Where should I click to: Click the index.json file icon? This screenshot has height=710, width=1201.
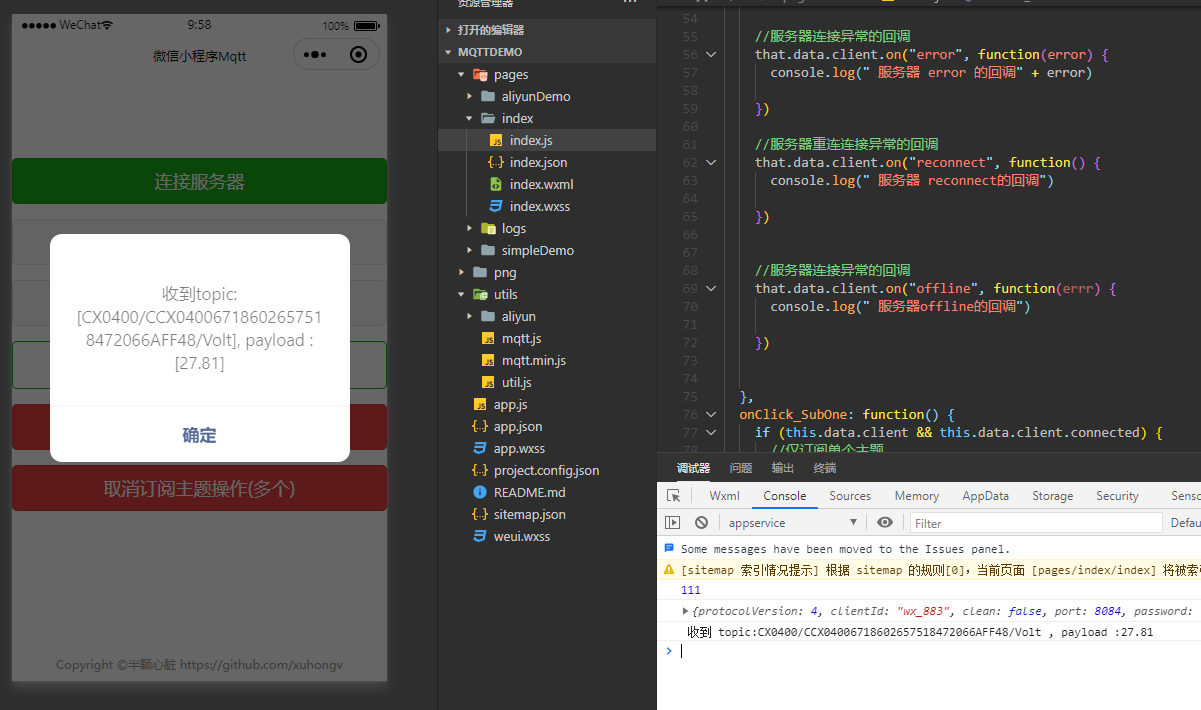click(495, 162)
